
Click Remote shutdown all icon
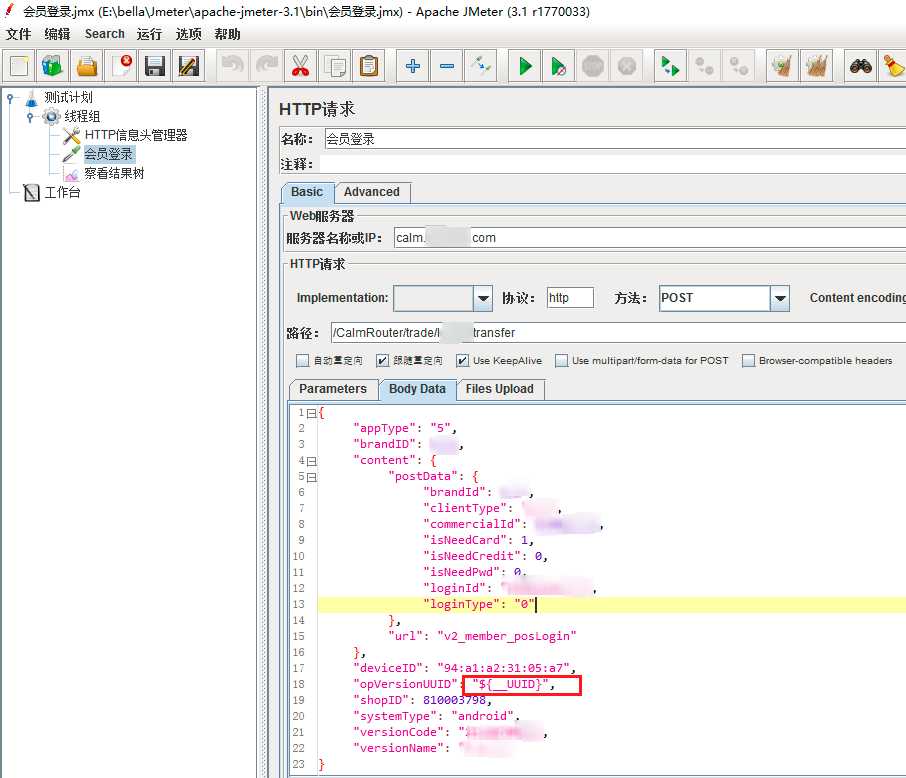pos(738,66)
